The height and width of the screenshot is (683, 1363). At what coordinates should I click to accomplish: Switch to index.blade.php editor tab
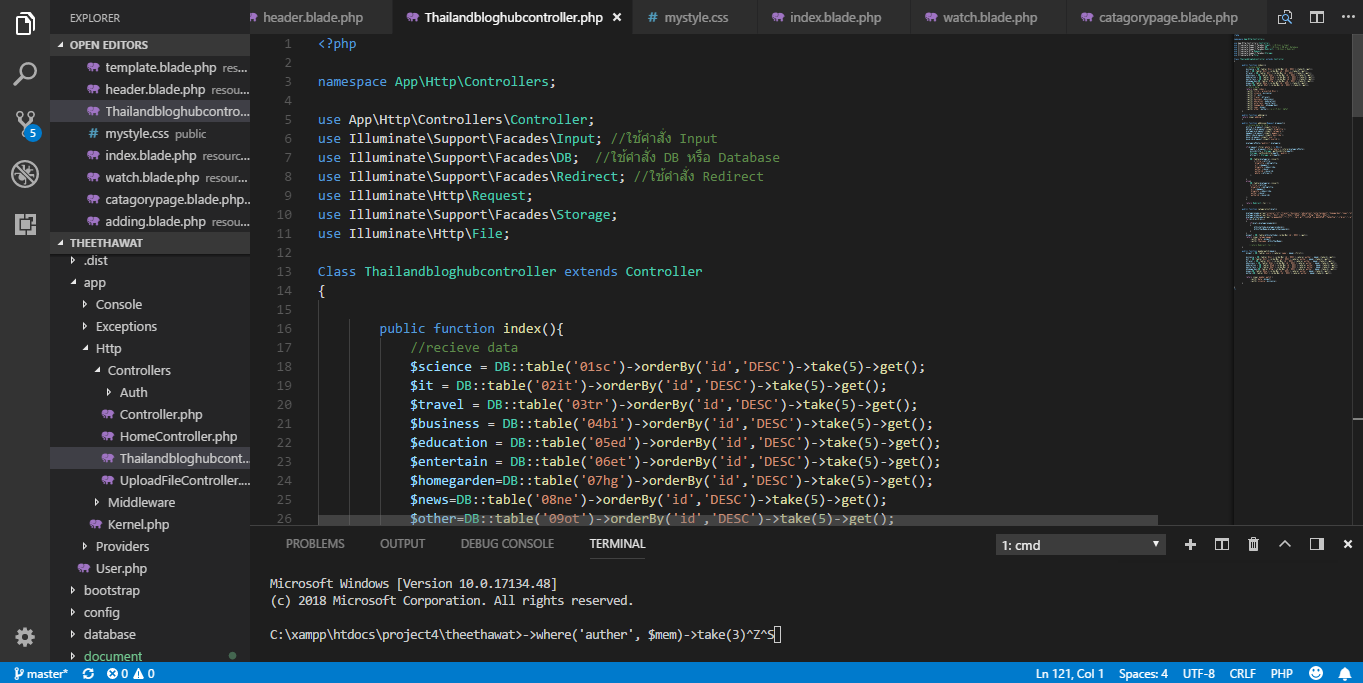[x=835, y=17]
